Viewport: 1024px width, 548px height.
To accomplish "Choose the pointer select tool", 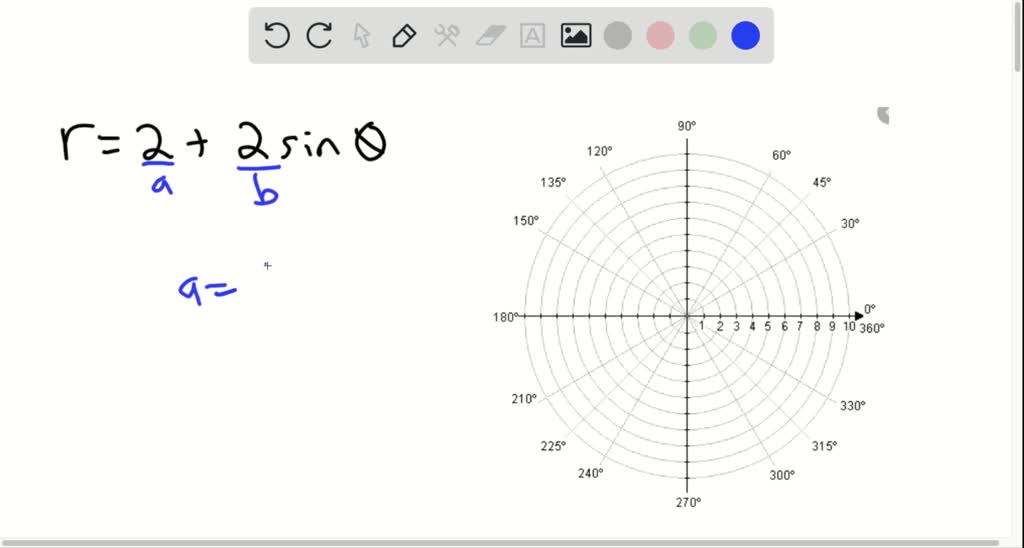I will click(x=362, y=35).
